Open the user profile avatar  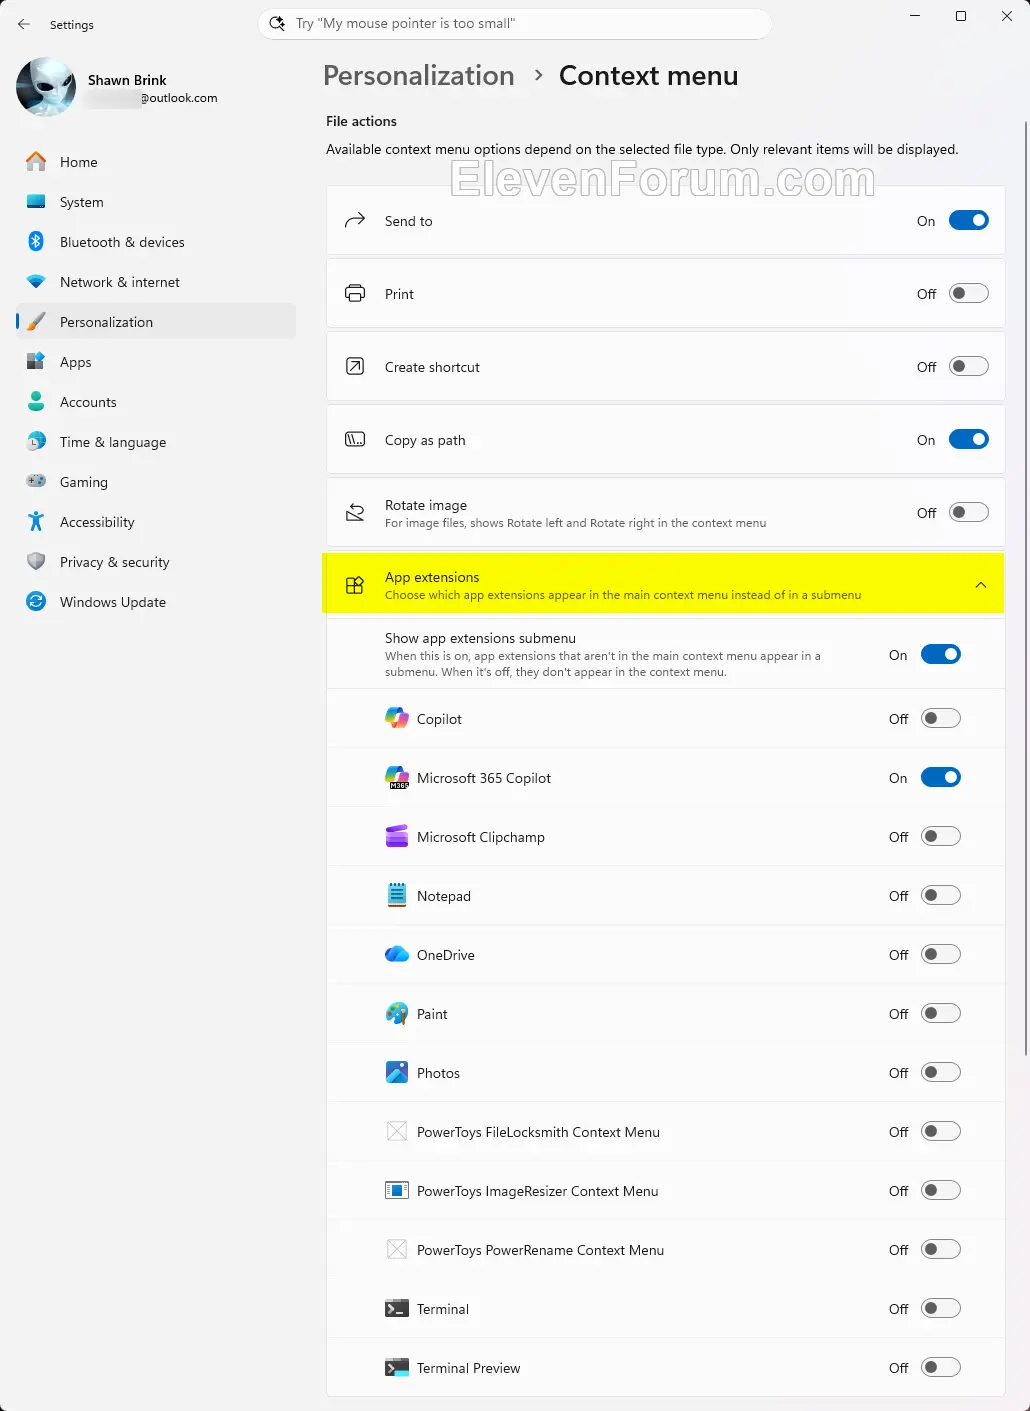point(46,87)
